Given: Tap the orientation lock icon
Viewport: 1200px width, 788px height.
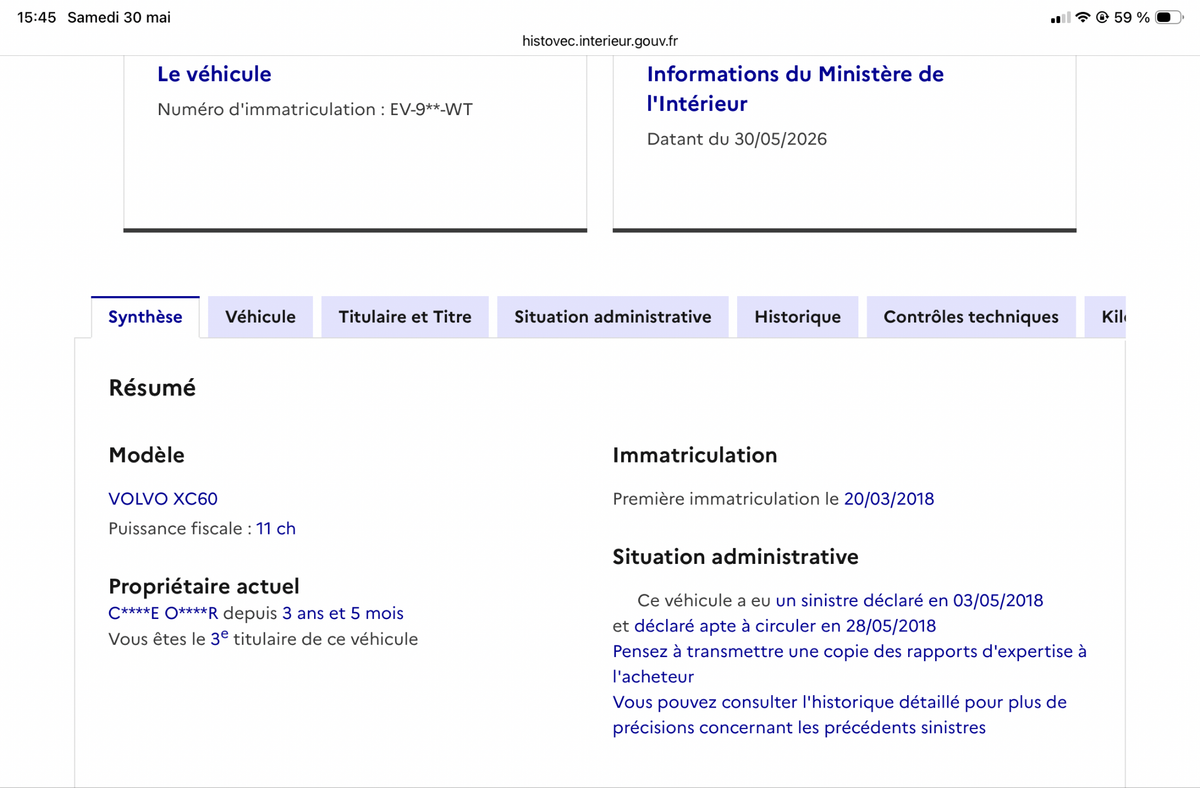Looking at the screenshot, I should click(x=1103, y=18).
